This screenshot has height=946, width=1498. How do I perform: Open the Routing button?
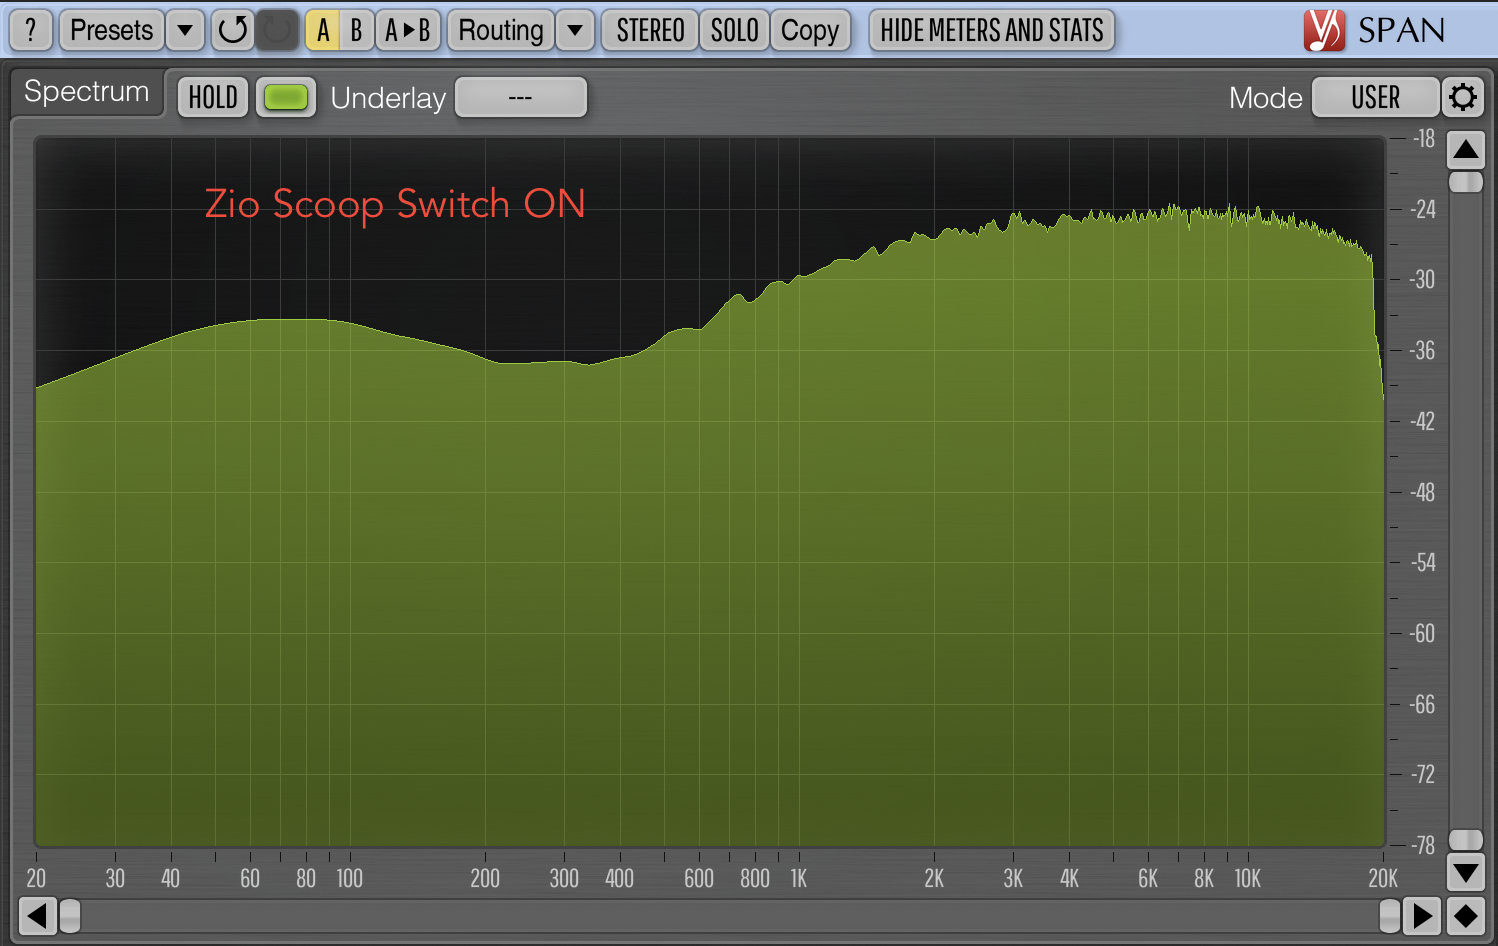pyautogui.click(x=501, y=30)
